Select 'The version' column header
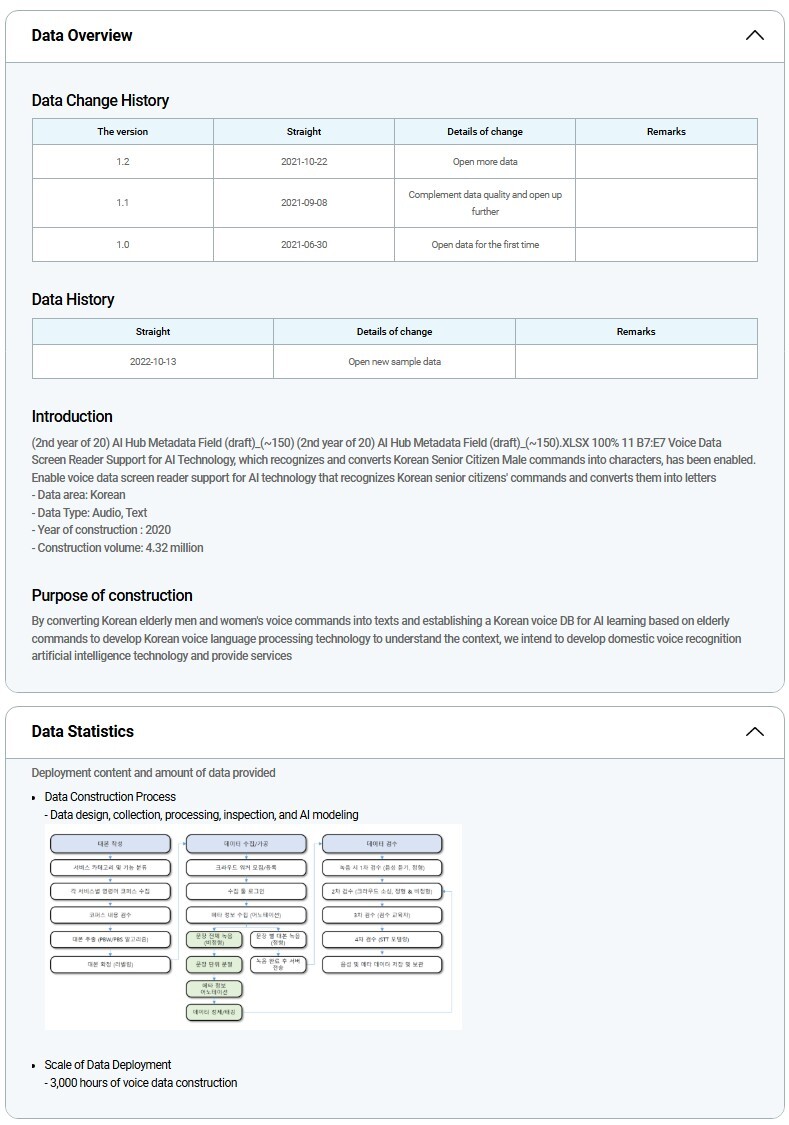The height and width of the screenshot is (1125, 789). pyautogui.click(x=122, y=132)
